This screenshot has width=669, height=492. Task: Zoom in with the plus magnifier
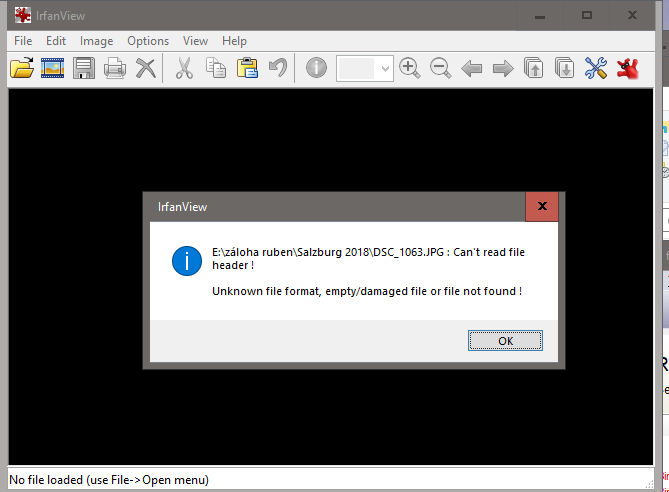(410, 68)
